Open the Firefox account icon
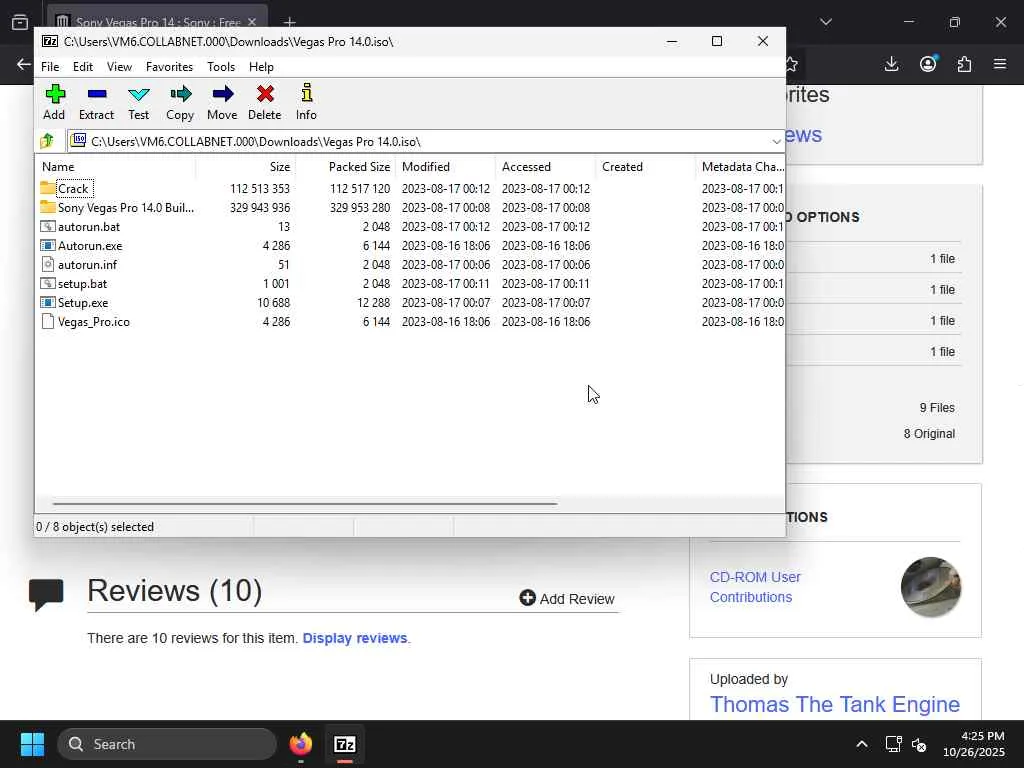1024x768 pixels. click(928, 63)
